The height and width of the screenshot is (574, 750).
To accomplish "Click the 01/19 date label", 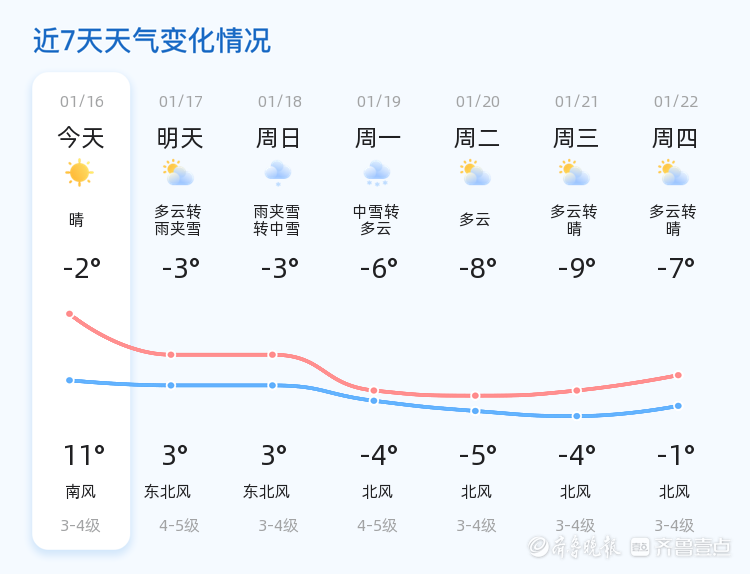I will [379, 102].
